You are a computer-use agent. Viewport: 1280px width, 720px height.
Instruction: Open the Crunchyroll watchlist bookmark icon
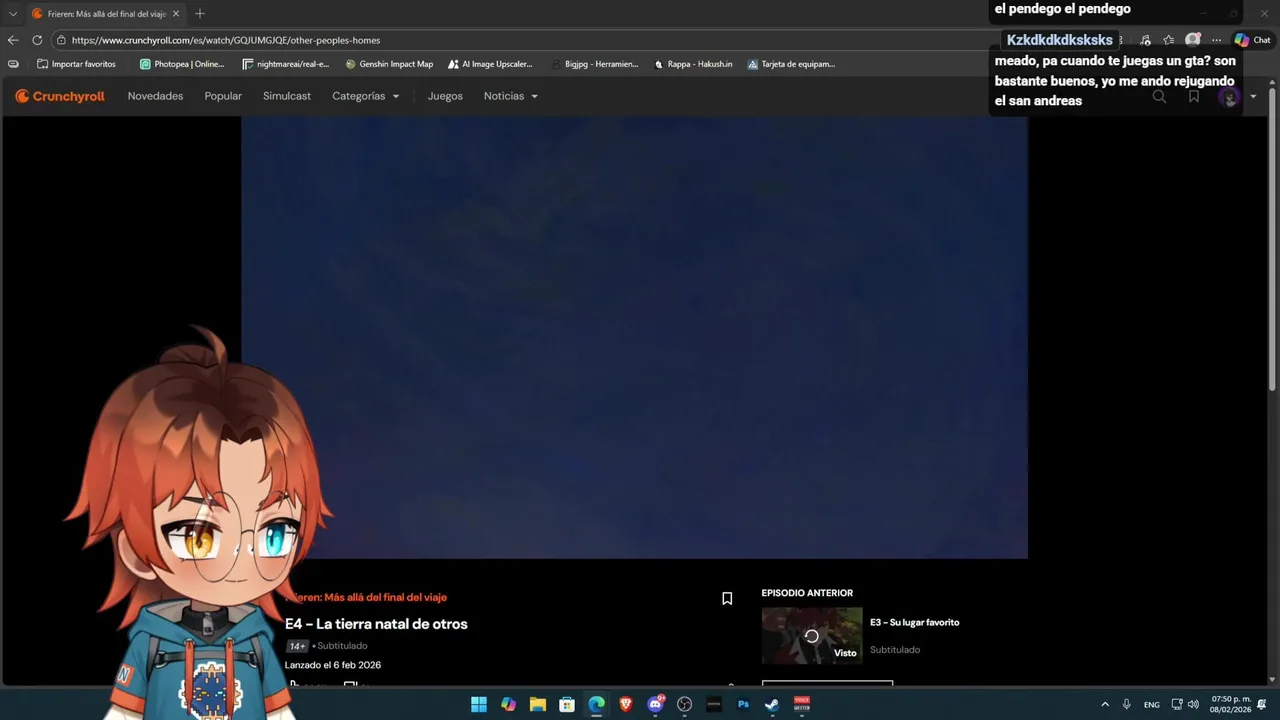tap(1194, 96)
